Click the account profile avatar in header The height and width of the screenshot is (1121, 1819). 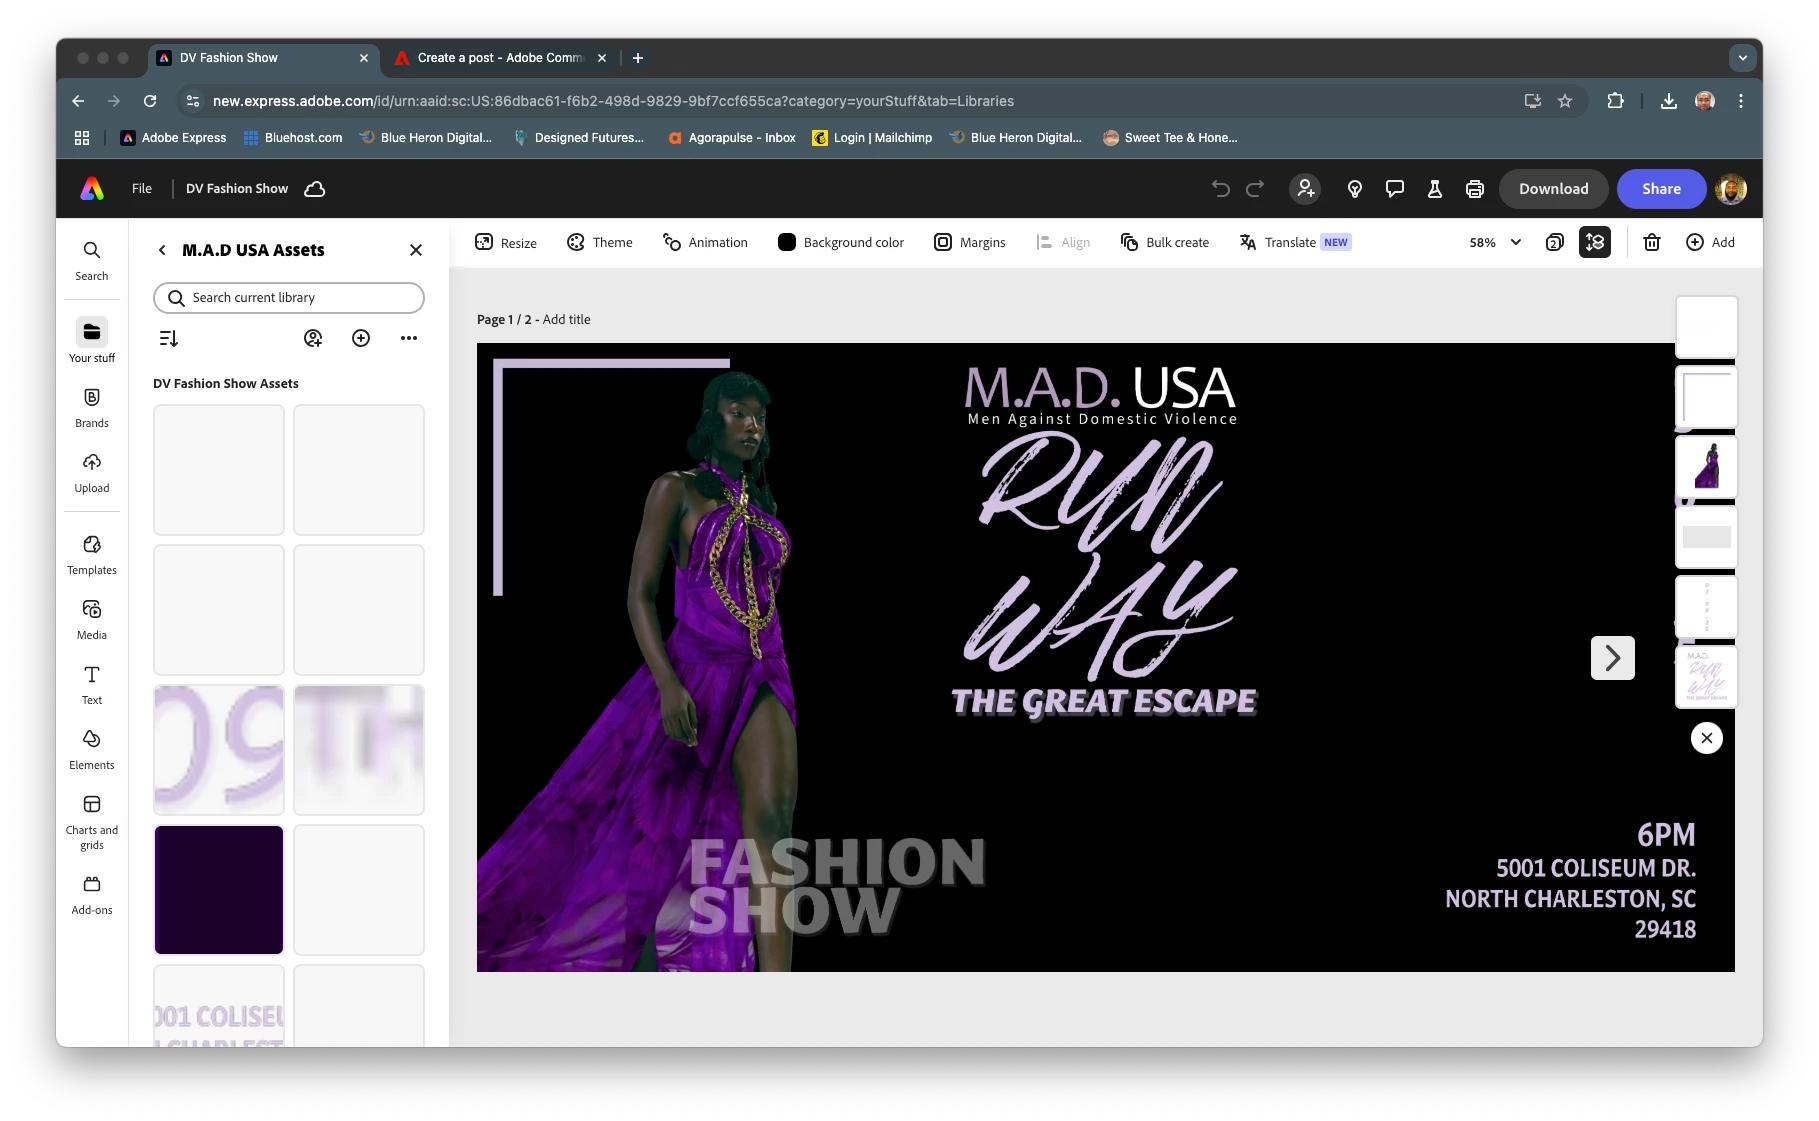point(1731,189)
